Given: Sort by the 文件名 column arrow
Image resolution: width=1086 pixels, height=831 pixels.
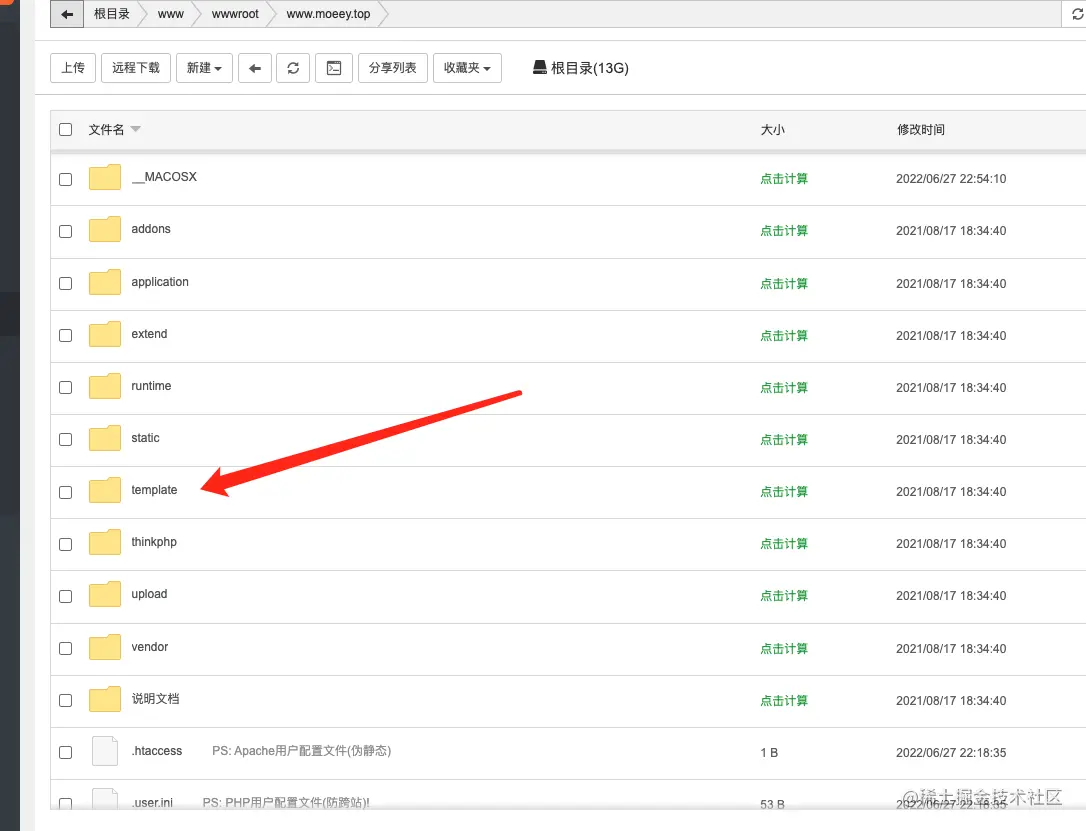Looking at the screenshot, I should (136, 129).
